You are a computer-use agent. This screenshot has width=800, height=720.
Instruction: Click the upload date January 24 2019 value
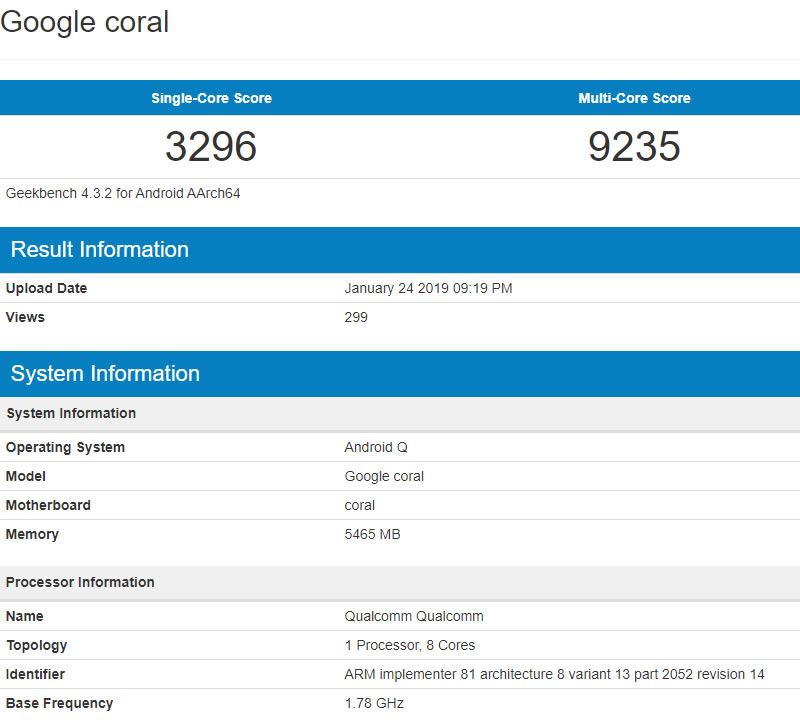point(428,288)
